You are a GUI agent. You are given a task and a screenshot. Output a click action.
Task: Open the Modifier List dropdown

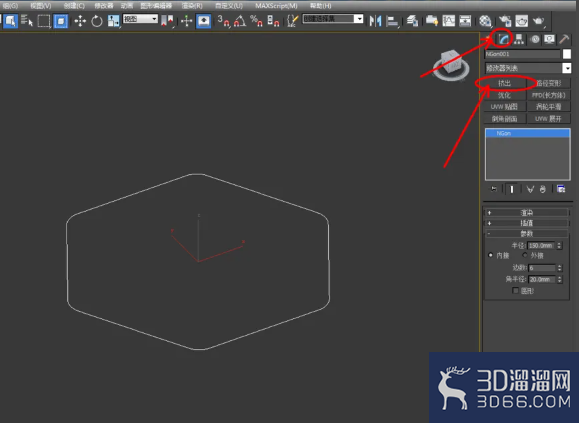(x=528, y=68)
